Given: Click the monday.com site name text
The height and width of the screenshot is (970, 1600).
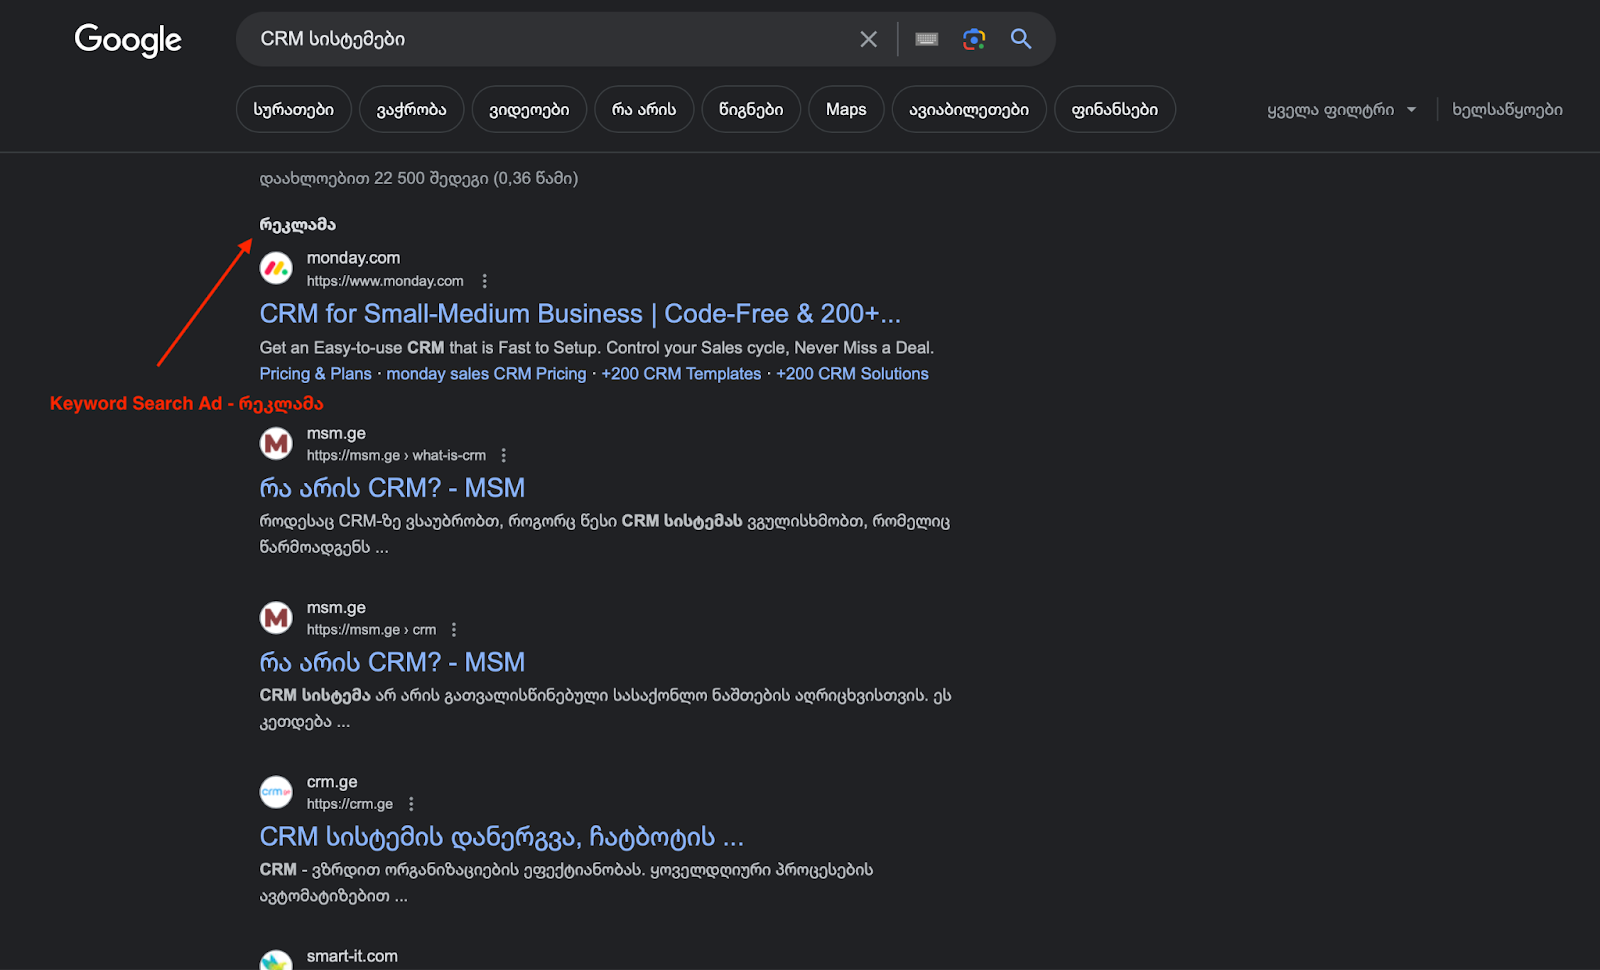Looking at the screenshot, I should (353, 258).
